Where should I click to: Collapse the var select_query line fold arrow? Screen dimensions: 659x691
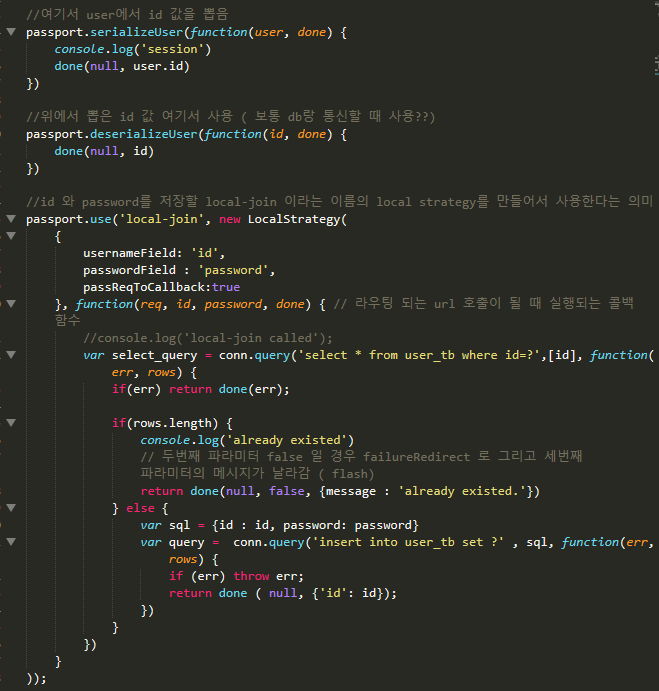pyautogui.click(x=11, y=355)
